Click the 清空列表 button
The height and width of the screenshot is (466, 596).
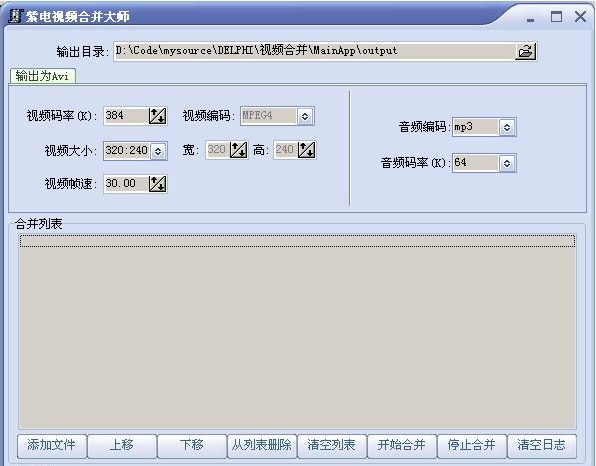pos(331,445)
